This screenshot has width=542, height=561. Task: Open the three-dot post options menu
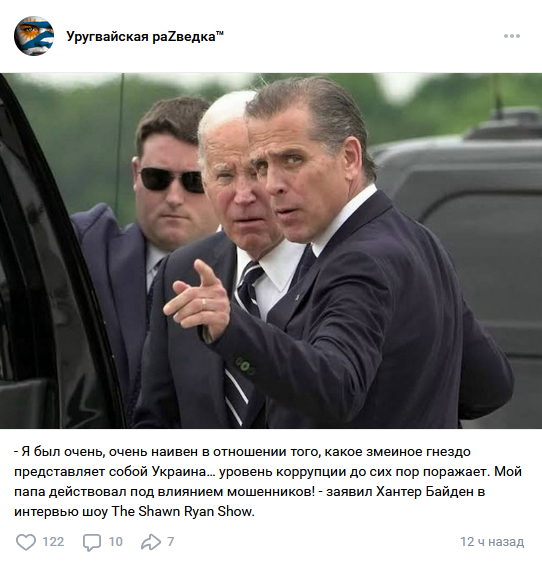pos(512,36)
